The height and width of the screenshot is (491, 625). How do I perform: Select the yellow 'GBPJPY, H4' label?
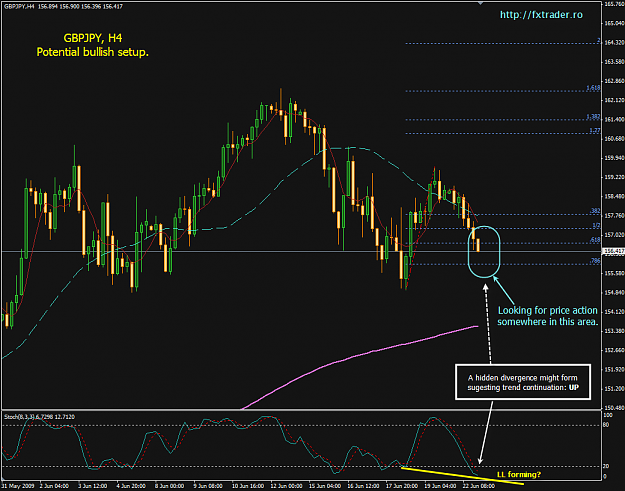click(x=93, y=38)
